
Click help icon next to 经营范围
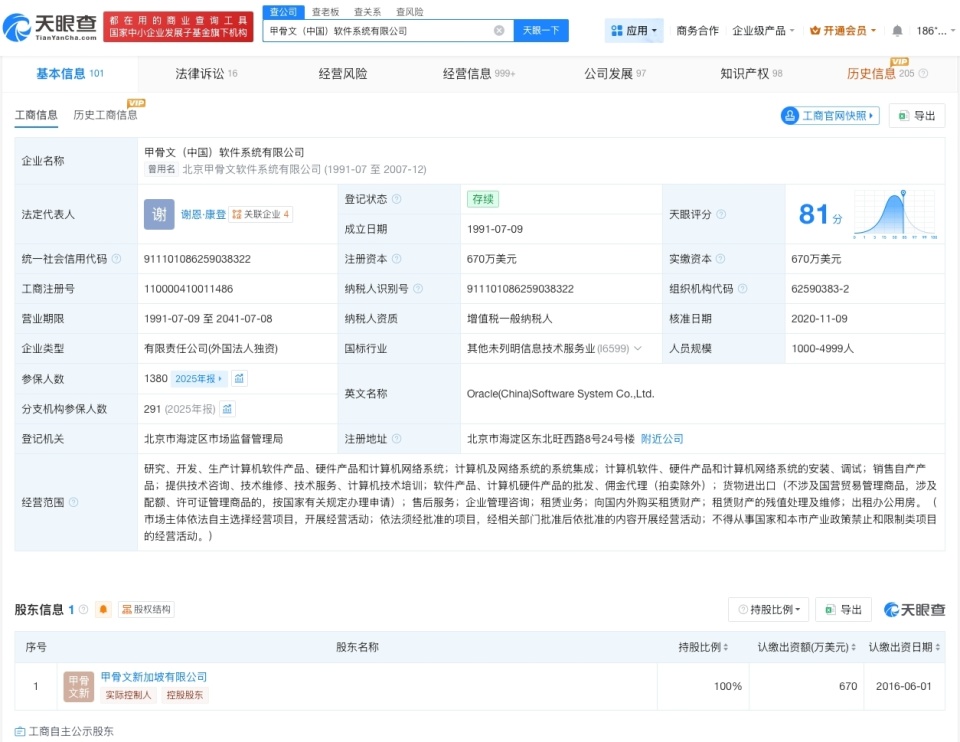point(73,502)
